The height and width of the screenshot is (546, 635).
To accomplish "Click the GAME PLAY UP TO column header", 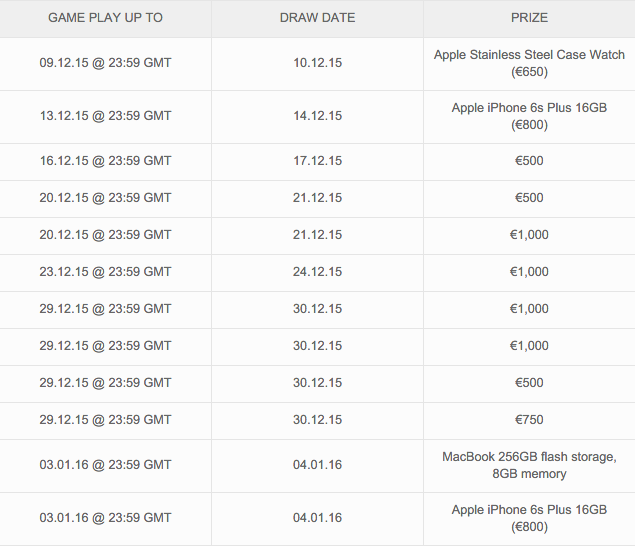I will pyautogui.click(x=105, y=18).
